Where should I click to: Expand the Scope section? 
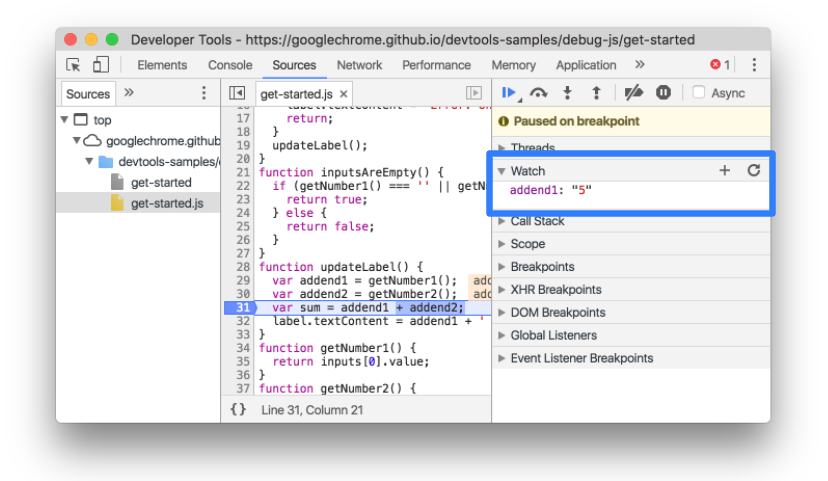tap(502, 244)
